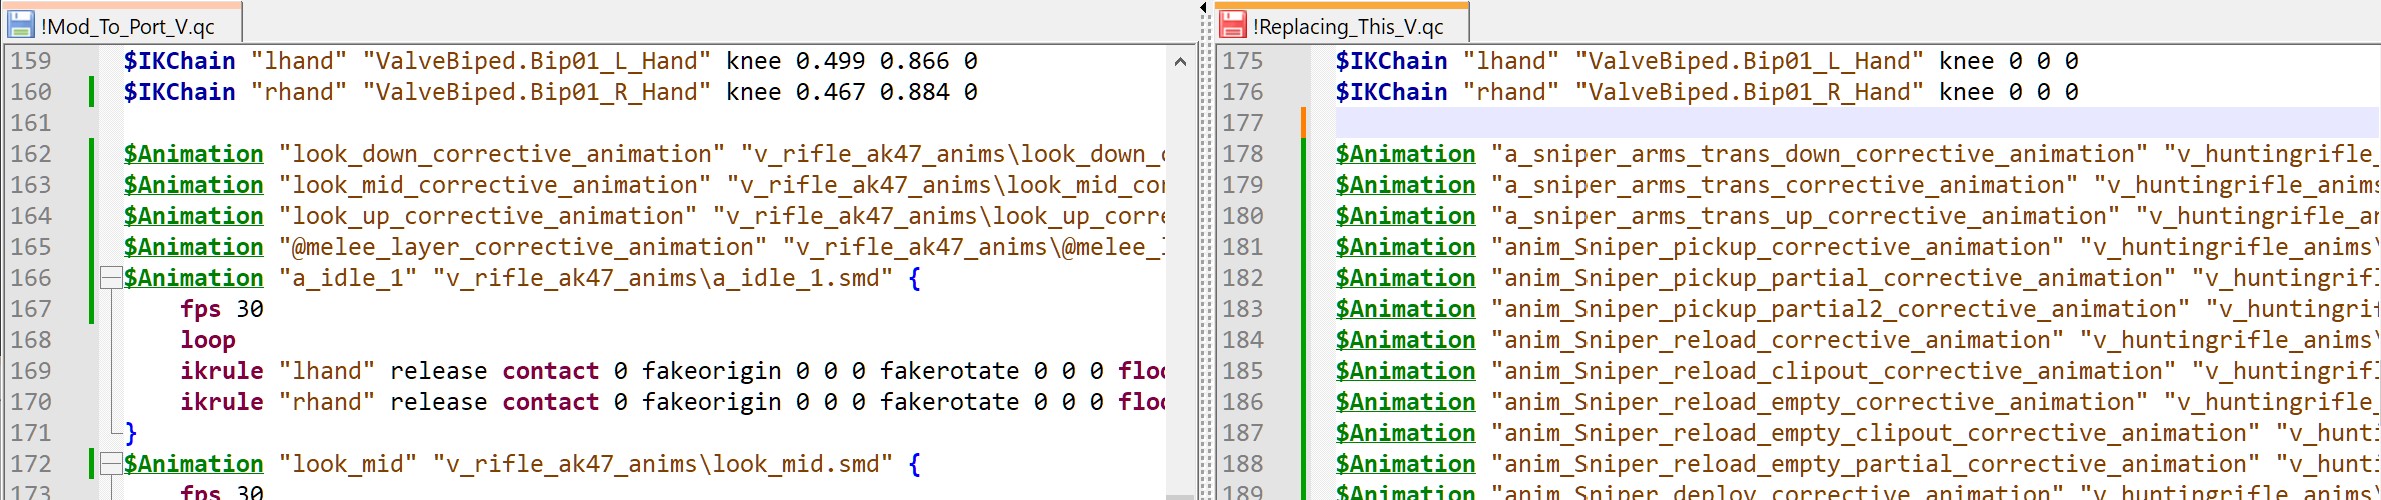2381x500 pixels.
Task: Click line number 159 in the left pane
Action: point(31,61)
